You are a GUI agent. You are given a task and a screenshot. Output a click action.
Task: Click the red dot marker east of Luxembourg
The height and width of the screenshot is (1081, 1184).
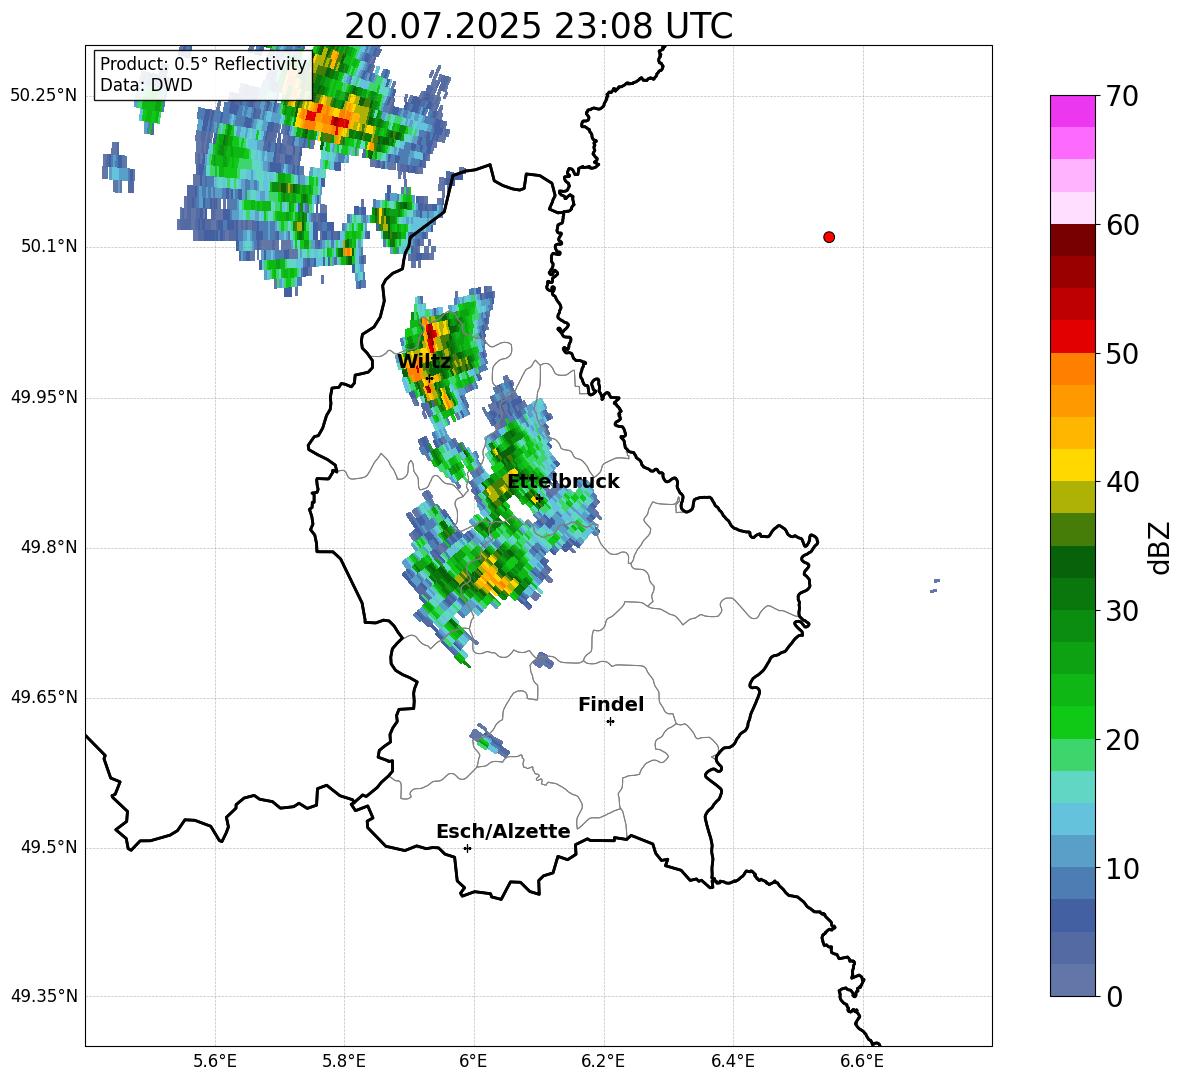click(829, 237)
